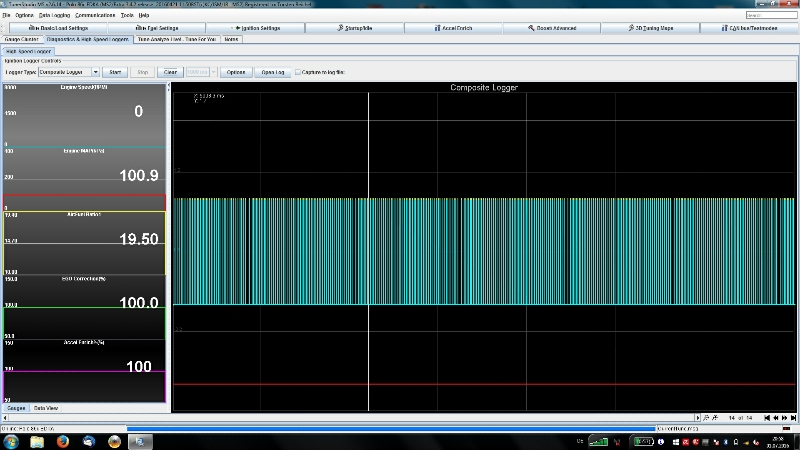
Task: Open the Ignition Settings toolbar menu
Action: click(x=256, y=28)
